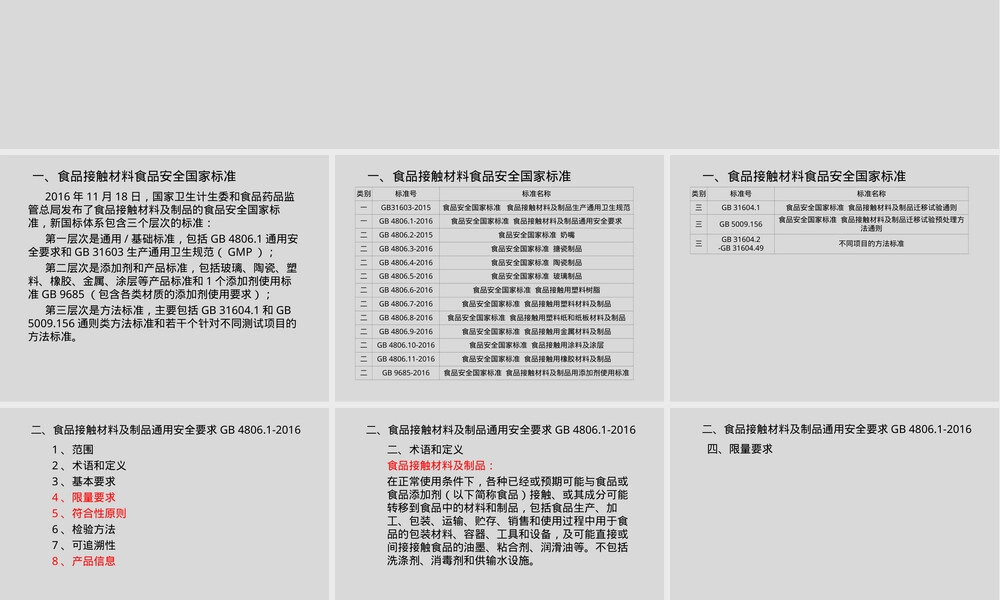1000x600 pixels.
Task: Click table cell 'GB 31604.2 -GB 31604.49'
Action: pyautogui.click(x=740, y=244)
